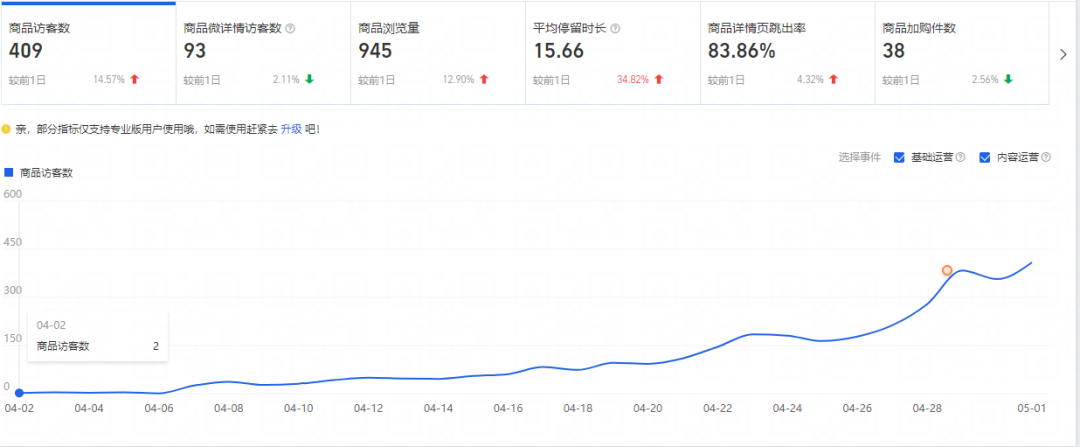1080x447 pixels.
Task: Select the 商品访客数 metric card
Action: click(88, 53)
